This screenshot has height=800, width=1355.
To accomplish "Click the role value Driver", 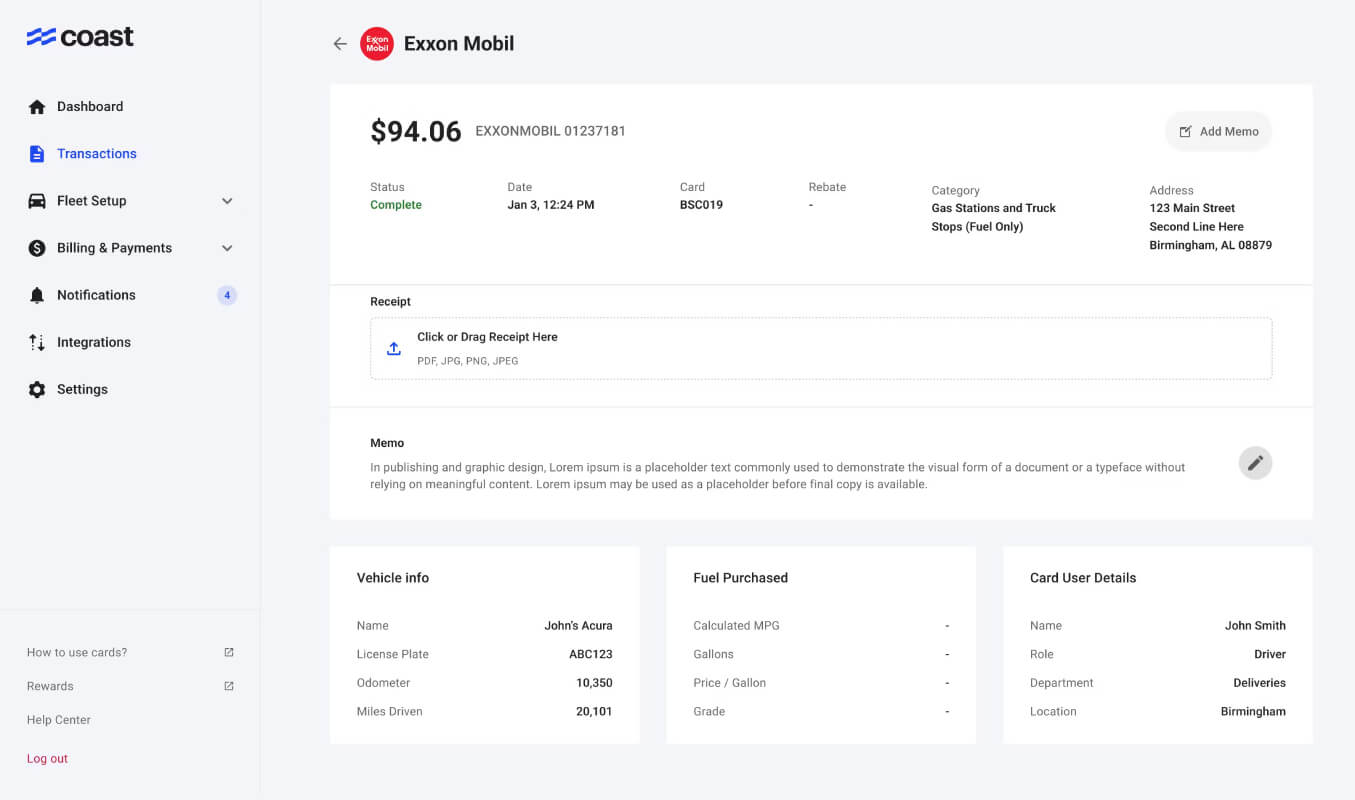I will (1270, 654).
